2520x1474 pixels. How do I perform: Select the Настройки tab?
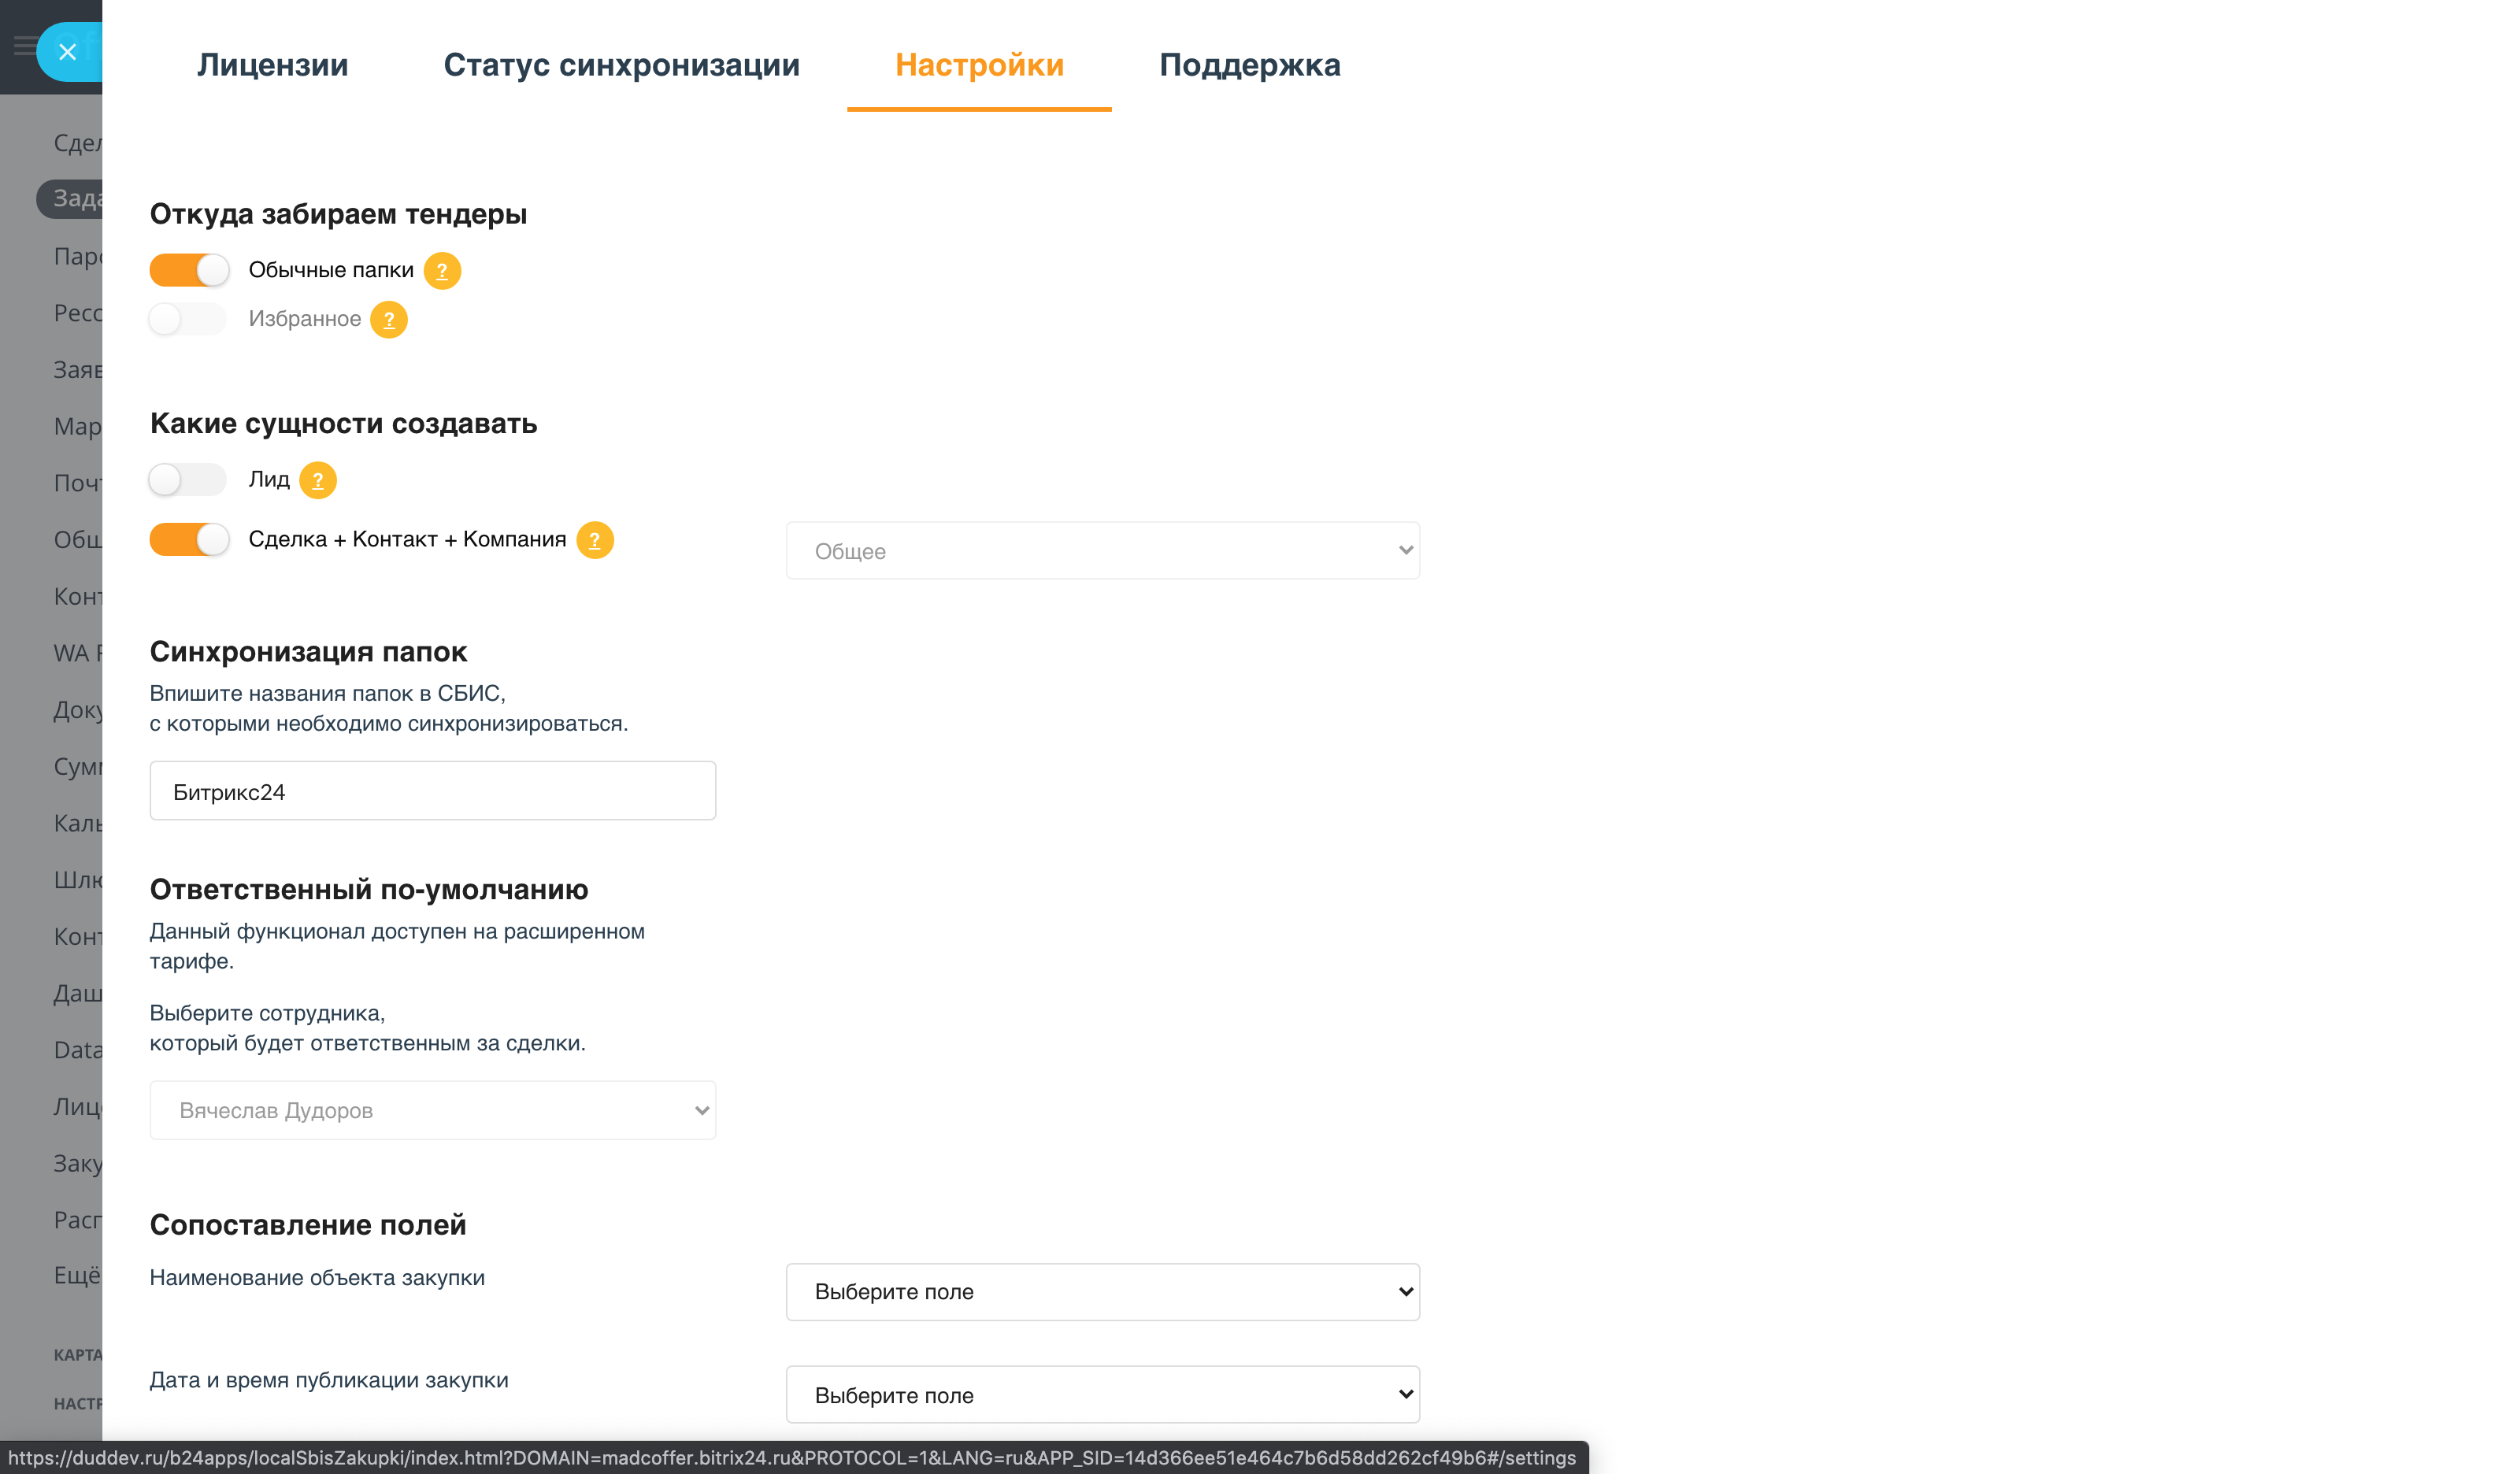coord(978,65)
